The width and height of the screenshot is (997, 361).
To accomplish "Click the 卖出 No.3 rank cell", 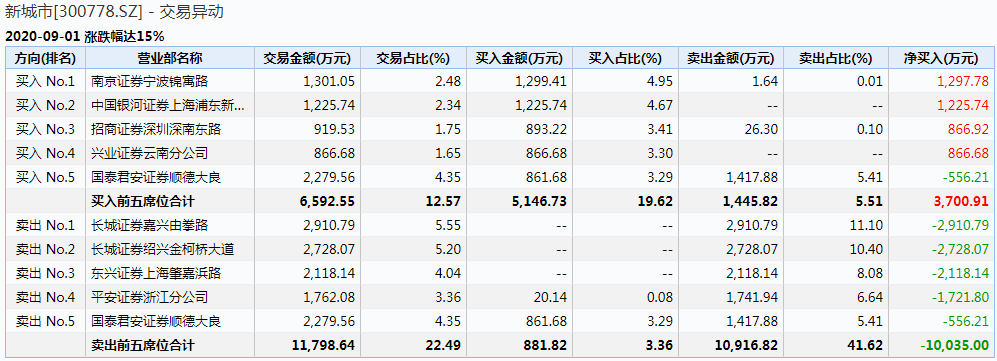I will pyautogui.click(x=45, y=273).
